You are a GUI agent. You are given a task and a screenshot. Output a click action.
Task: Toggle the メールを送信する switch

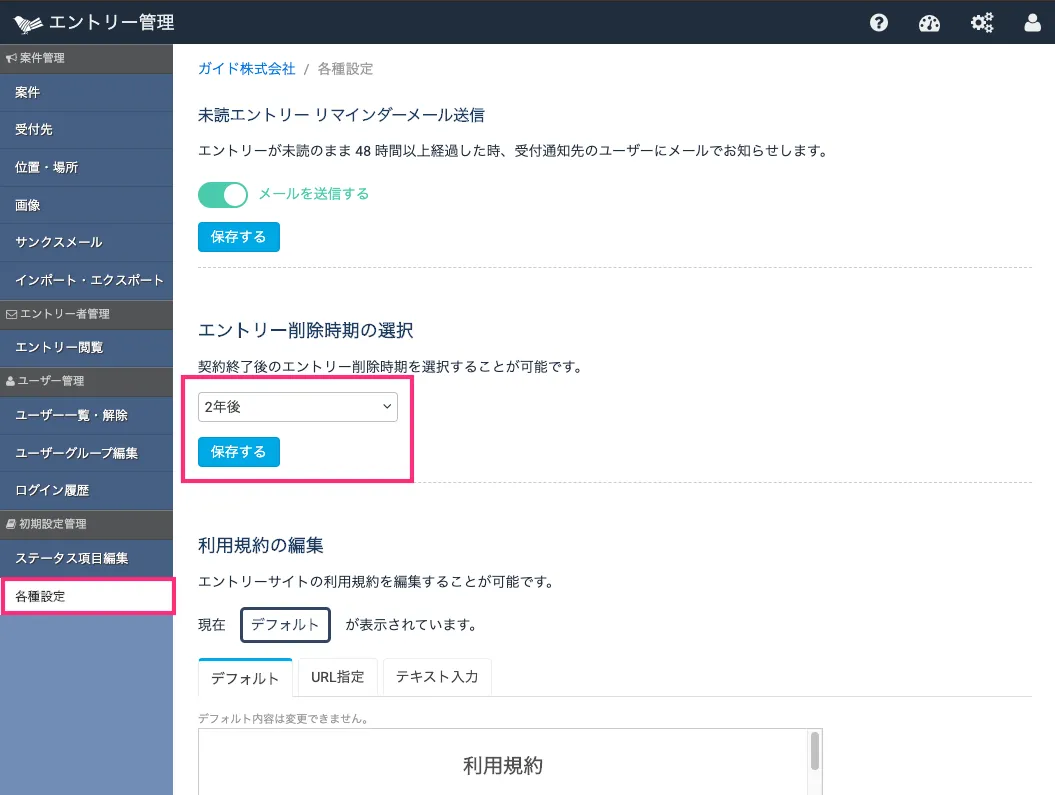point(223,194)
